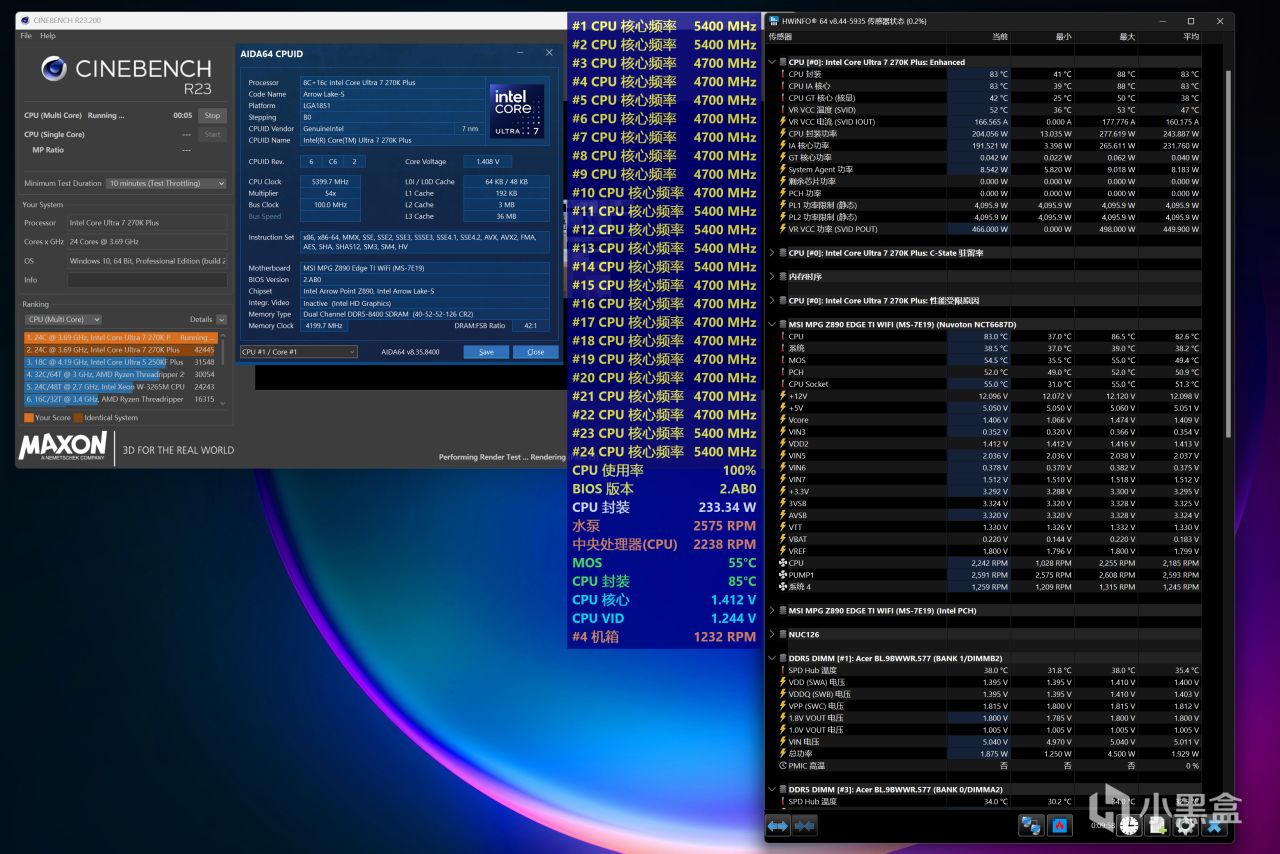
Task: Click the HWiNFO title bar app icon
Action: click(x=775, y=21)
